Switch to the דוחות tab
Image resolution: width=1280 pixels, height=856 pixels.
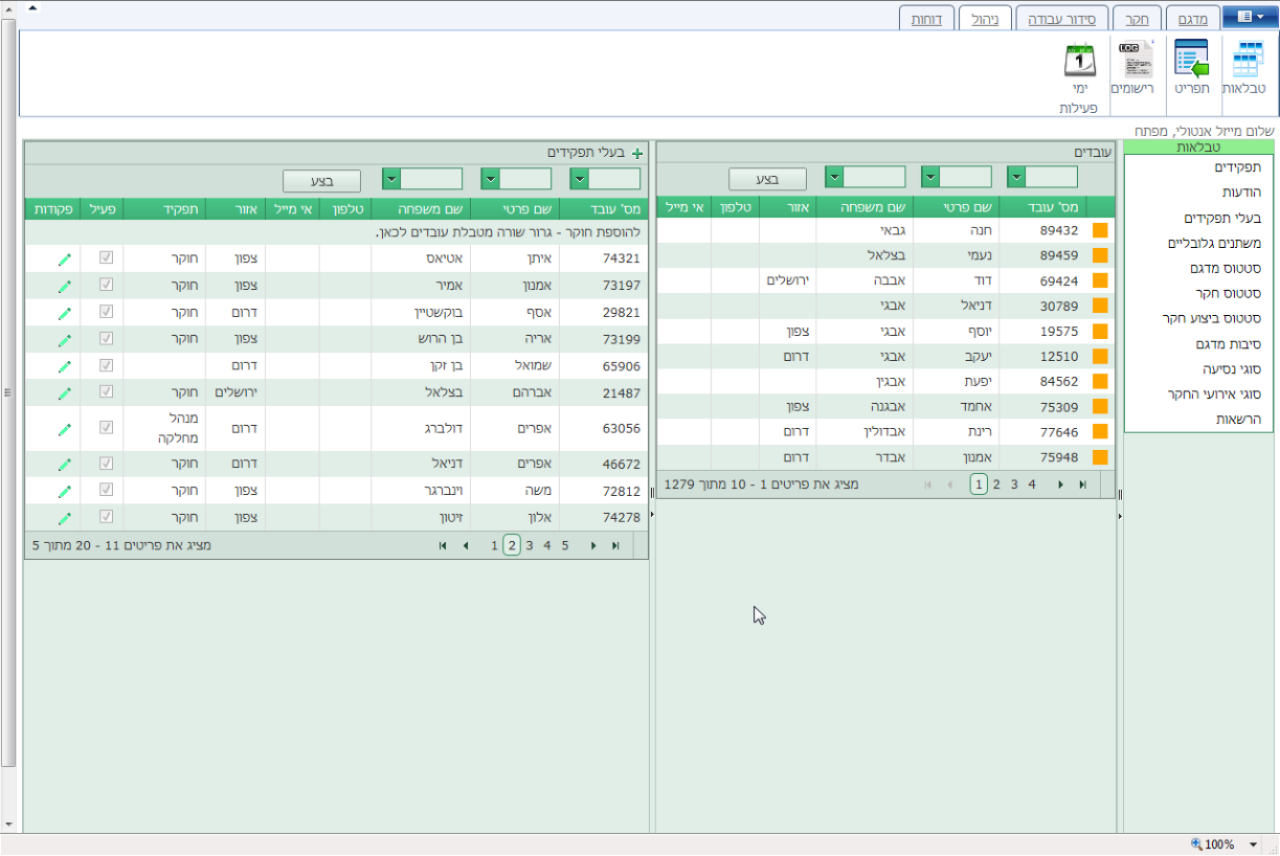(x=926, y=18)
